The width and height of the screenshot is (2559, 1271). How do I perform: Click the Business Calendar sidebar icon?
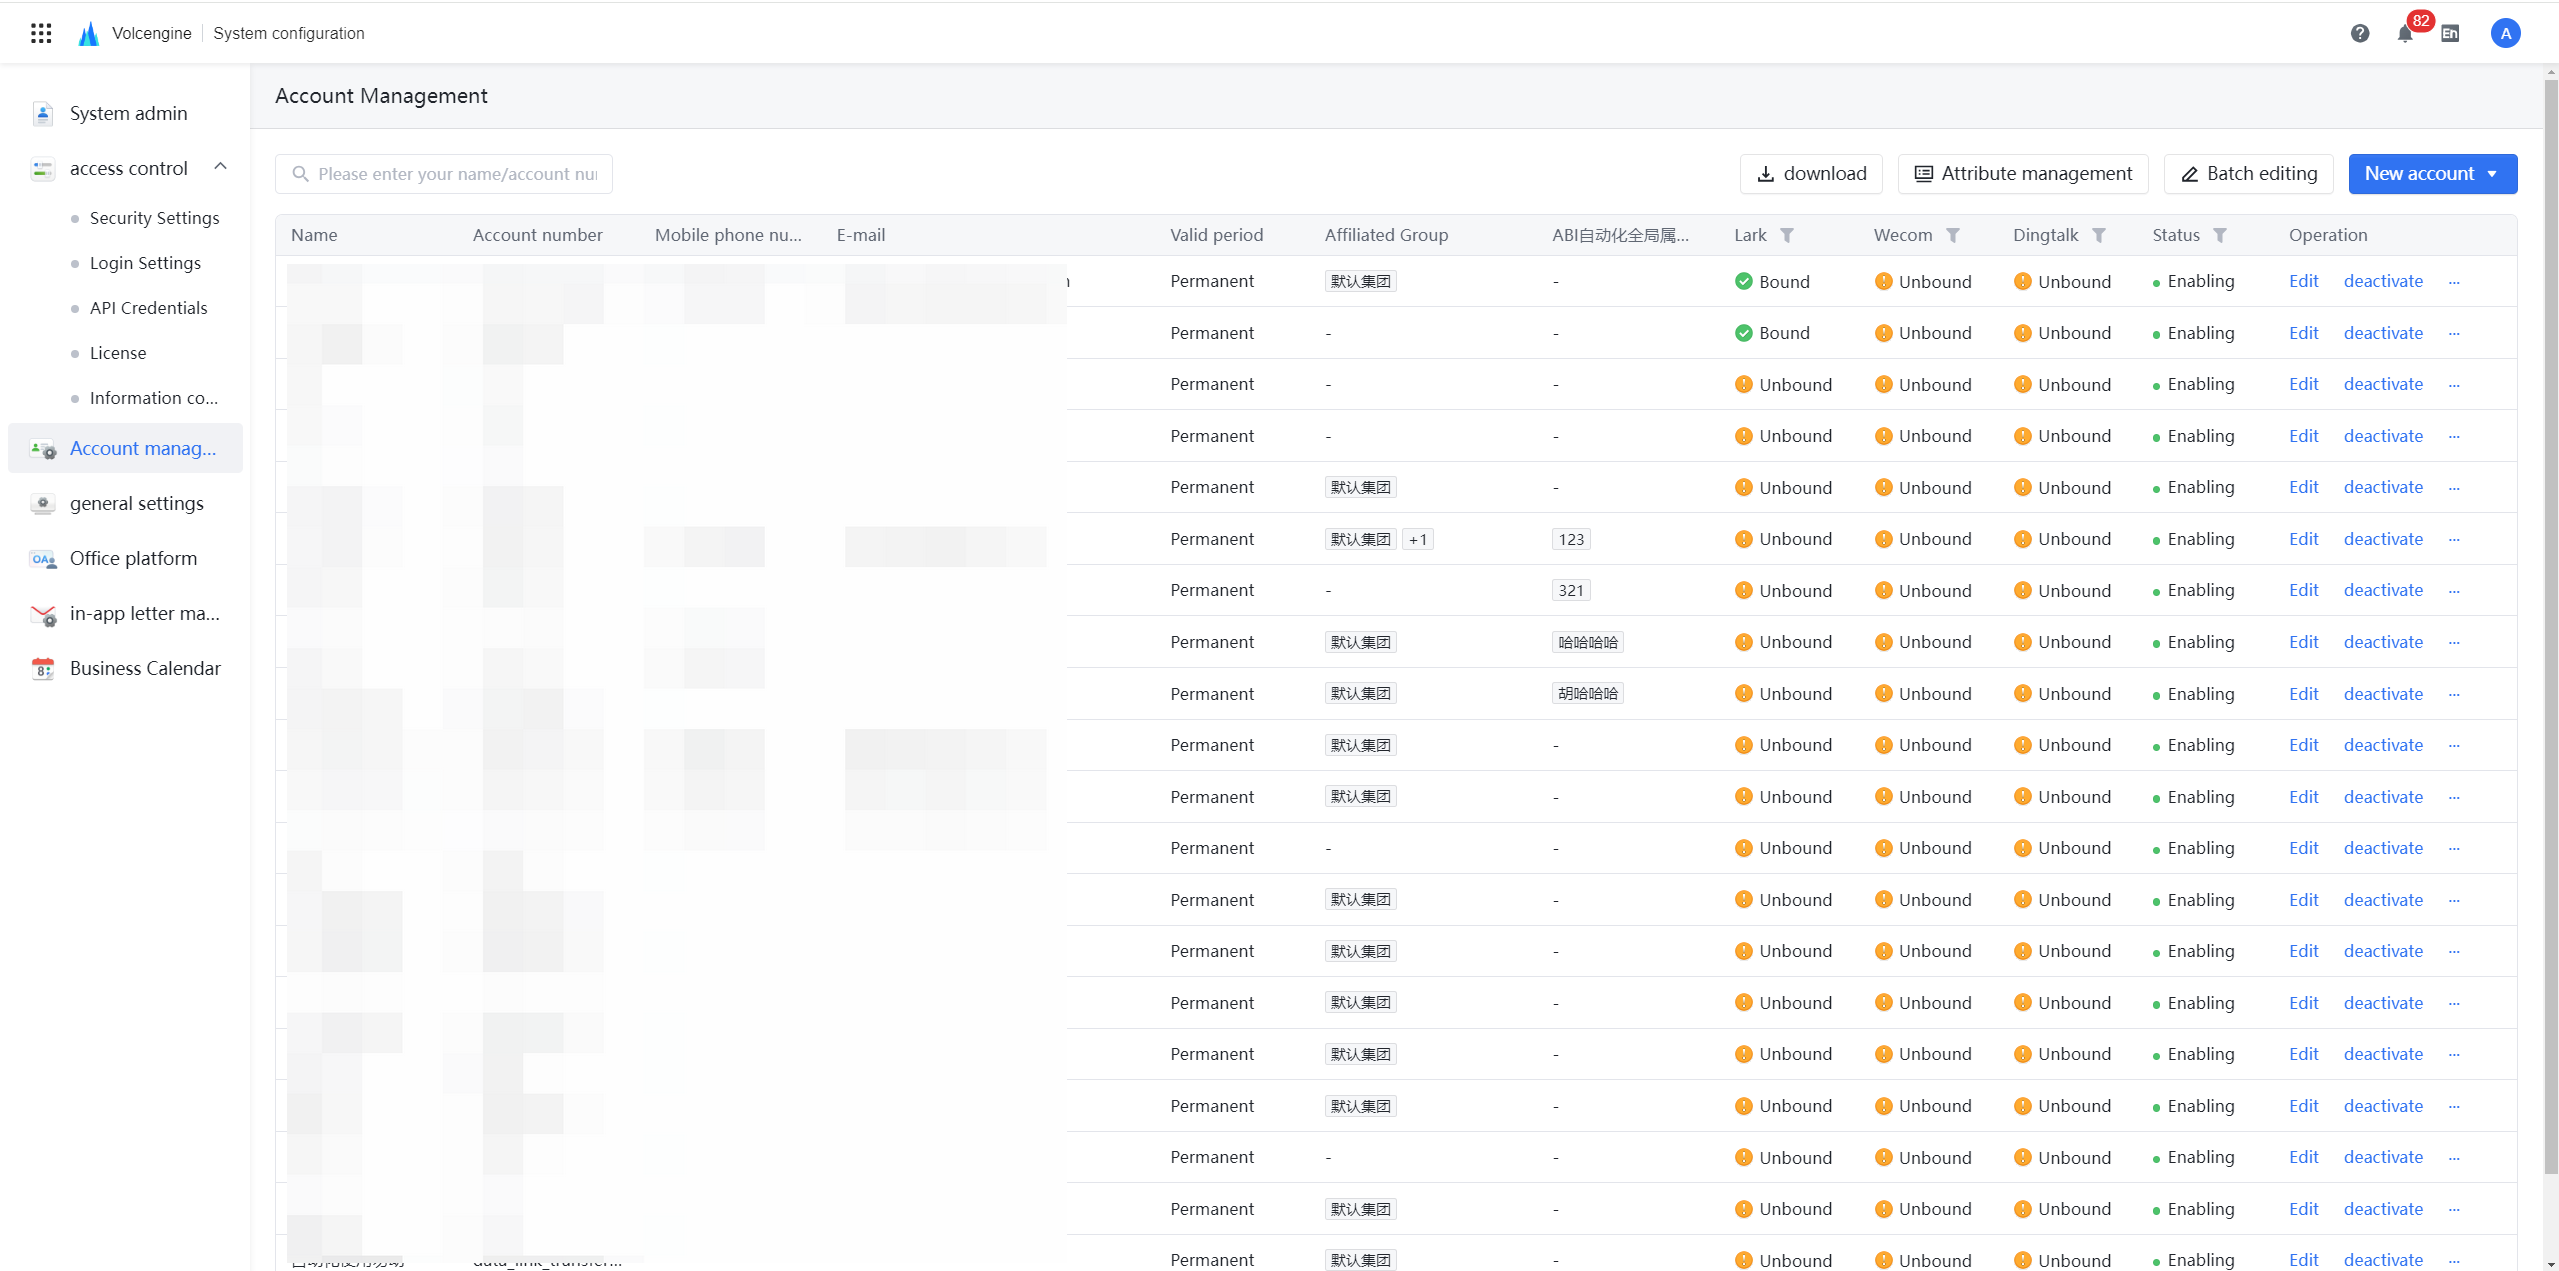coord(42,669)
